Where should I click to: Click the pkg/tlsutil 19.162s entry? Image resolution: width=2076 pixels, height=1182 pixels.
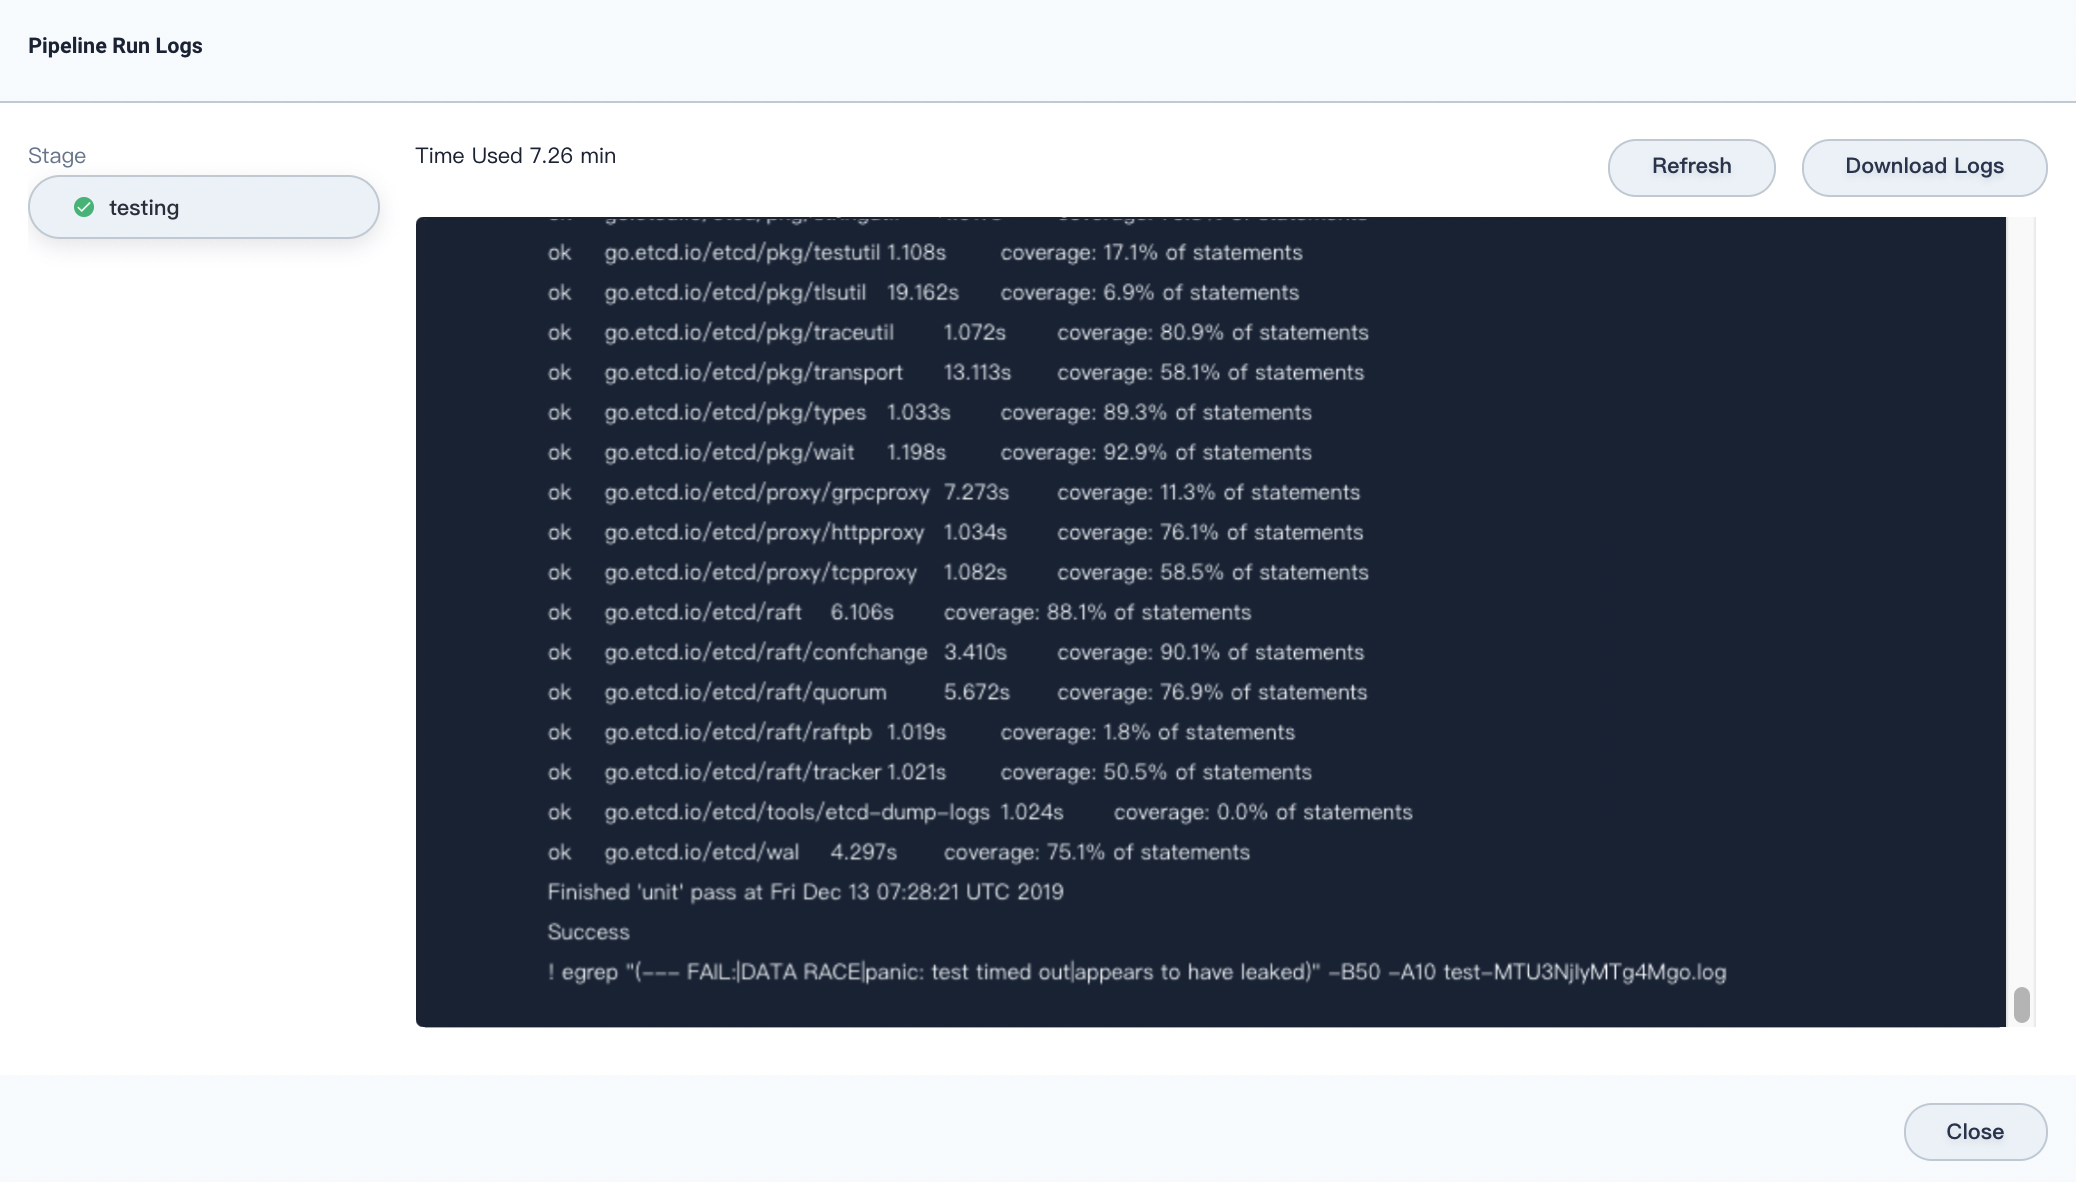[x=923, y=292]
